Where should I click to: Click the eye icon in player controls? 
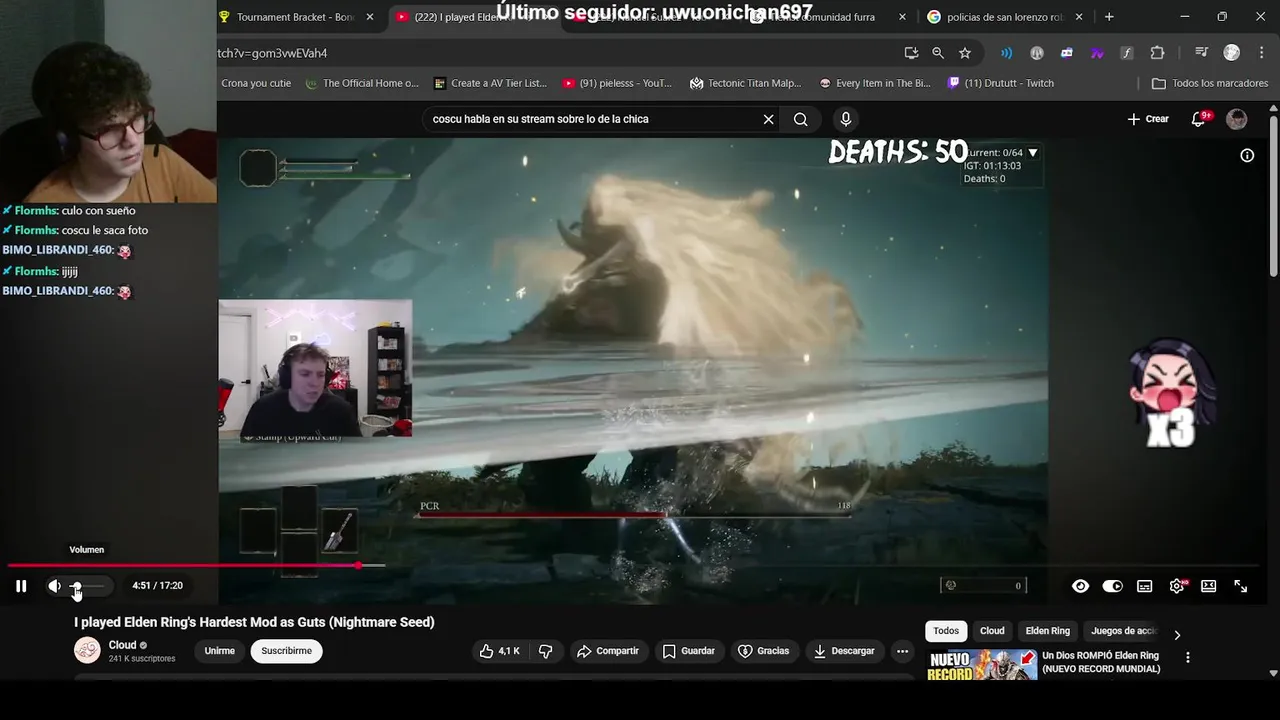(x=1080, y=586)
